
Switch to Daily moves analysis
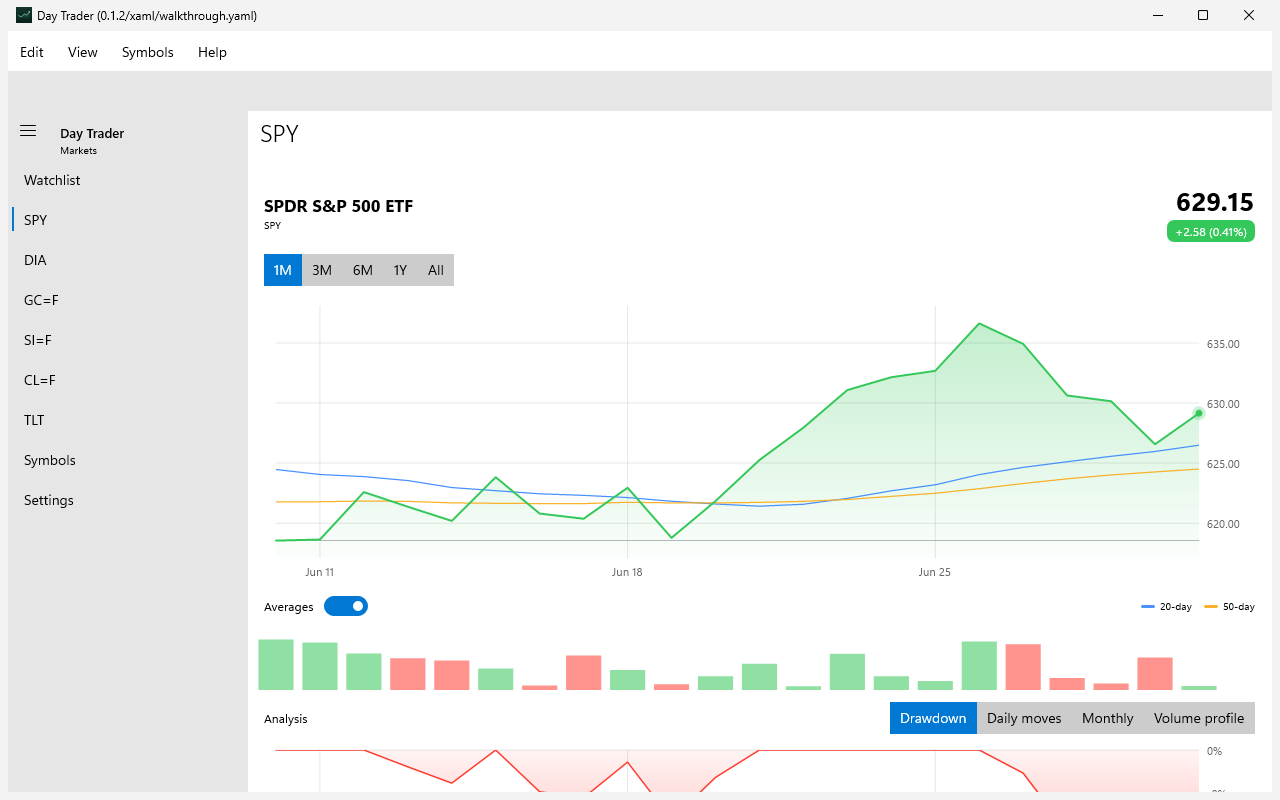(x=1024, y=718)
